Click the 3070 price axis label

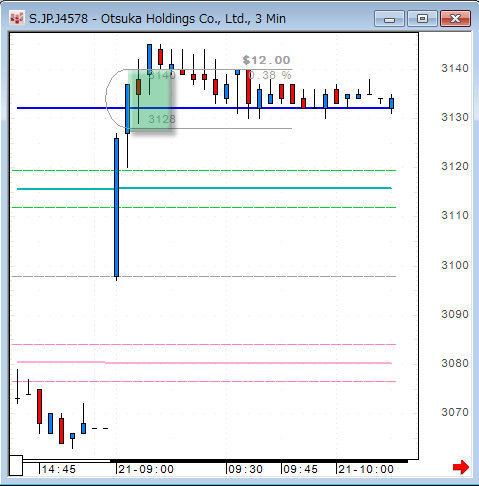click(455, 412)
